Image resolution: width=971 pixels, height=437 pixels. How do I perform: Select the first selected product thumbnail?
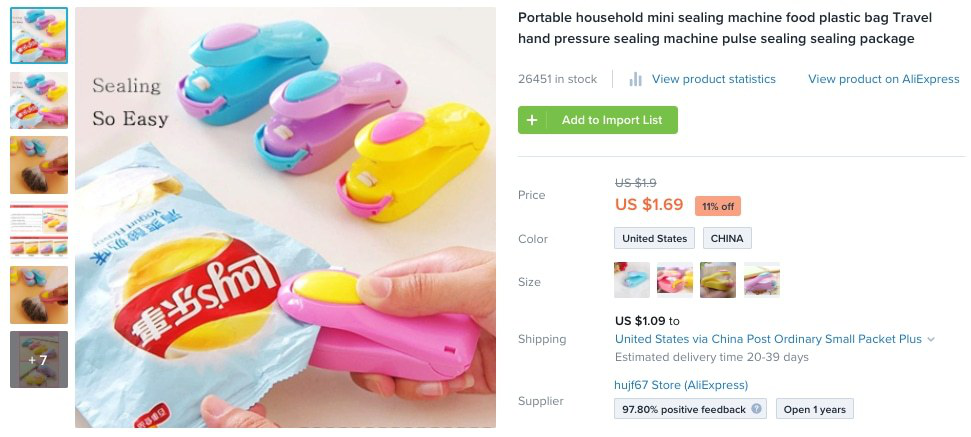pyautogui.click(x=39, y=36)
